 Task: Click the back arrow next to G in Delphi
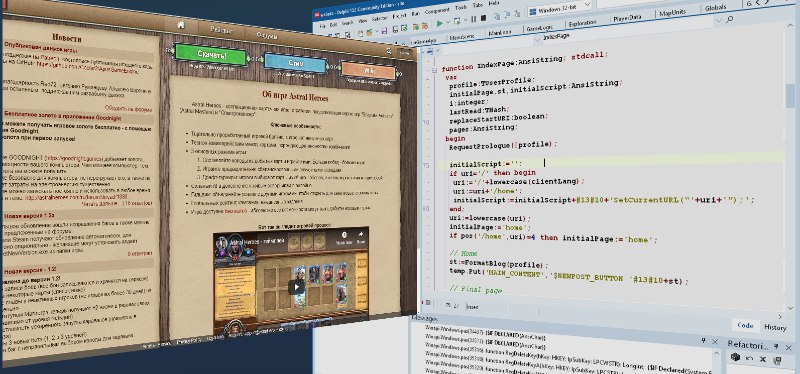point(758,3)
